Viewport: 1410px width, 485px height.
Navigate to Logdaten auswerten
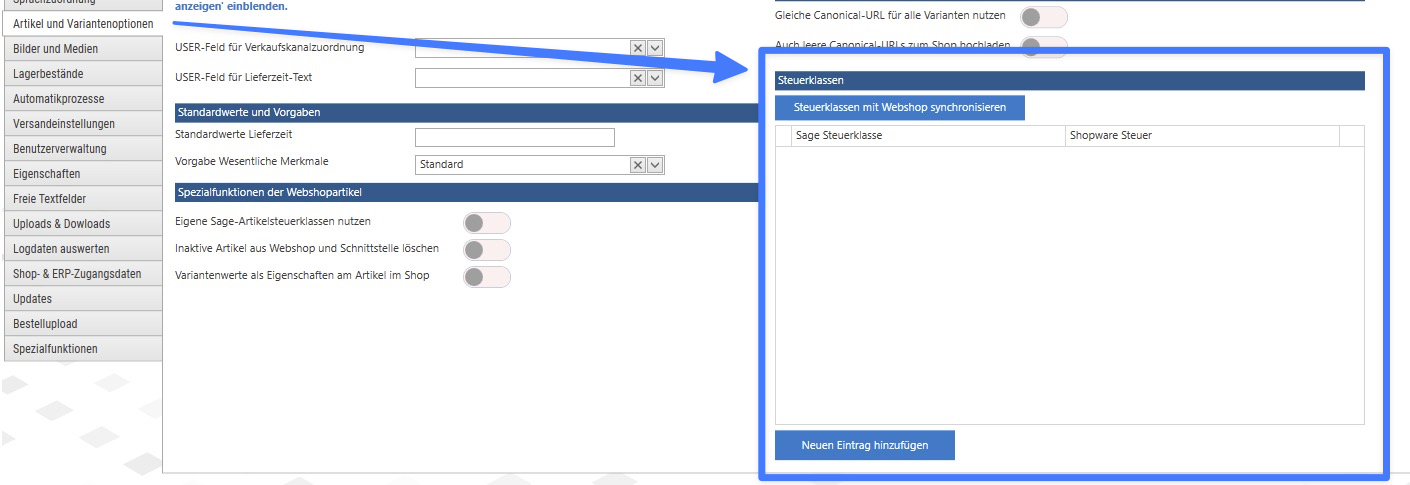81,249
